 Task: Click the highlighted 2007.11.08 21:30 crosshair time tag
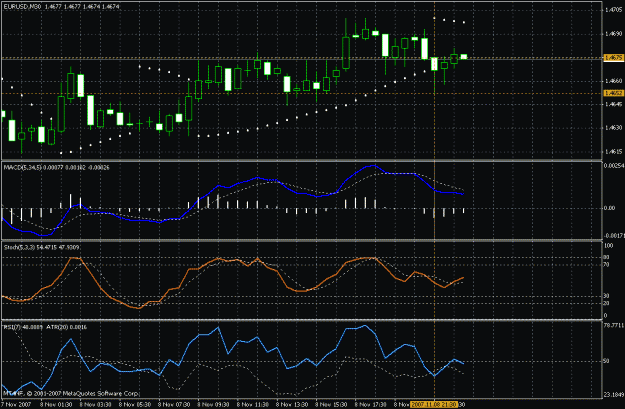[434, 405]
